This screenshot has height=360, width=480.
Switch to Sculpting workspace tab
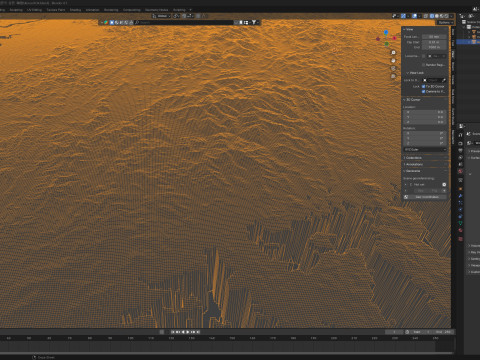pyautogui.click(x=16, y=10)
